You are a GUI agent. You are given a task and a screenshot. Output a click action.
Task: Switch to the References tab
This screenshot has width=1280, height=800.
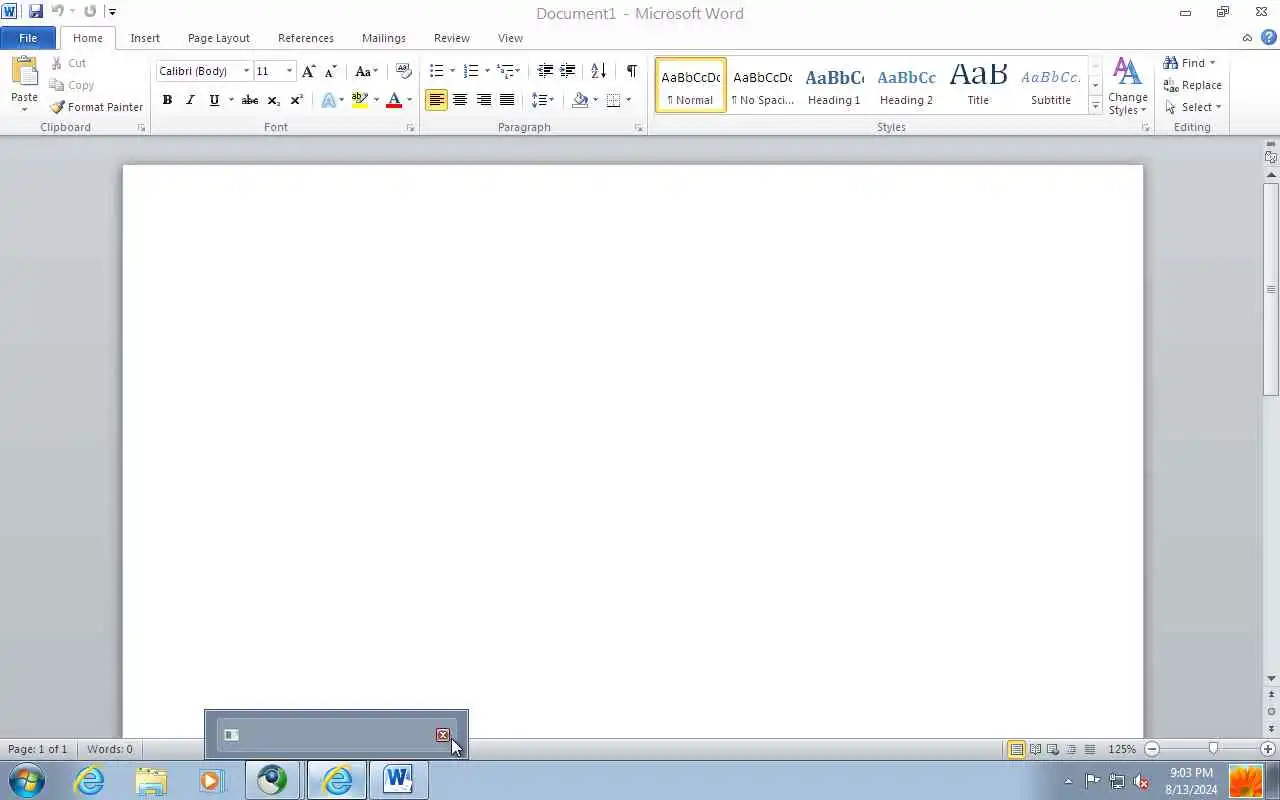(306, 38)
